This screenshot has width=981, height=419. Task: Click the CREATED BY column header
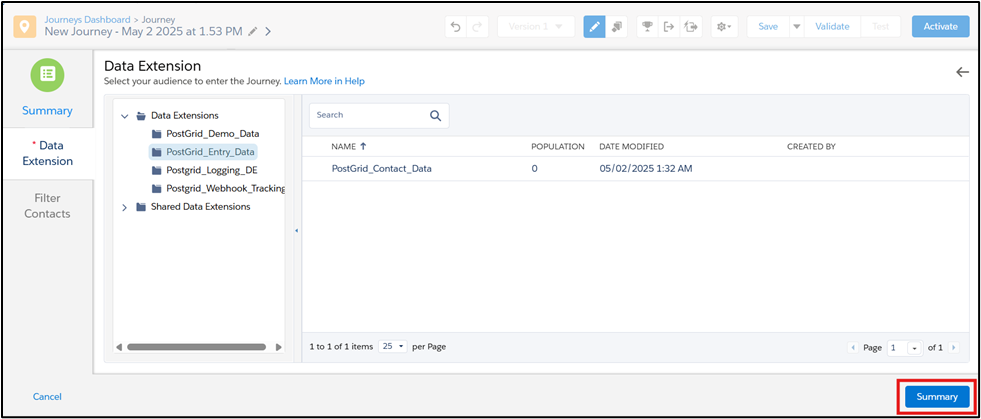click(811, 146)
